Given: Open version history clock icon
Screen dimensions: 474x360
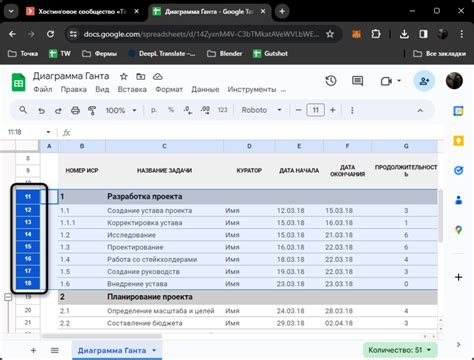Looking at the screenshot, I should 331,81.
